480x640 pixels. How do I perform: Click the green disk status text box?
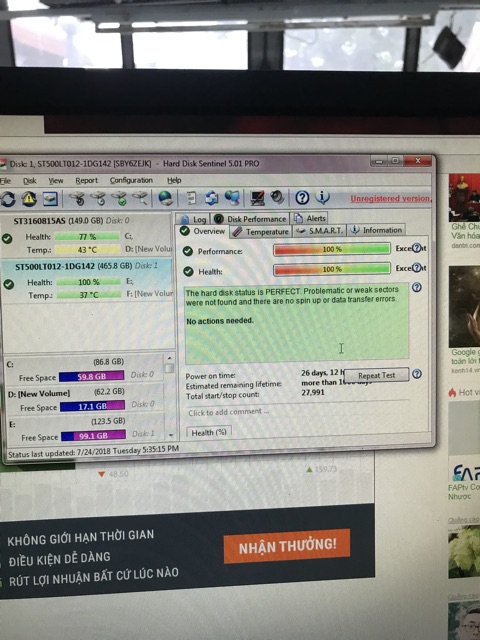pos(297,322)
